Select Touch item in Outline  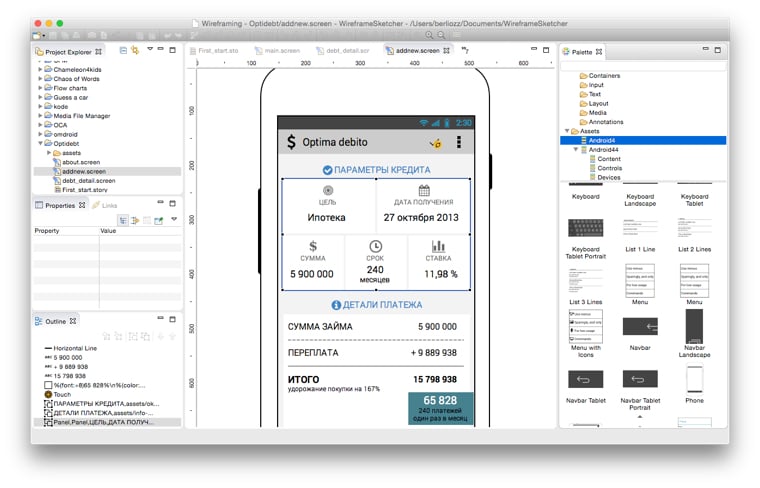pyautogui.click(x=62, y=394)
